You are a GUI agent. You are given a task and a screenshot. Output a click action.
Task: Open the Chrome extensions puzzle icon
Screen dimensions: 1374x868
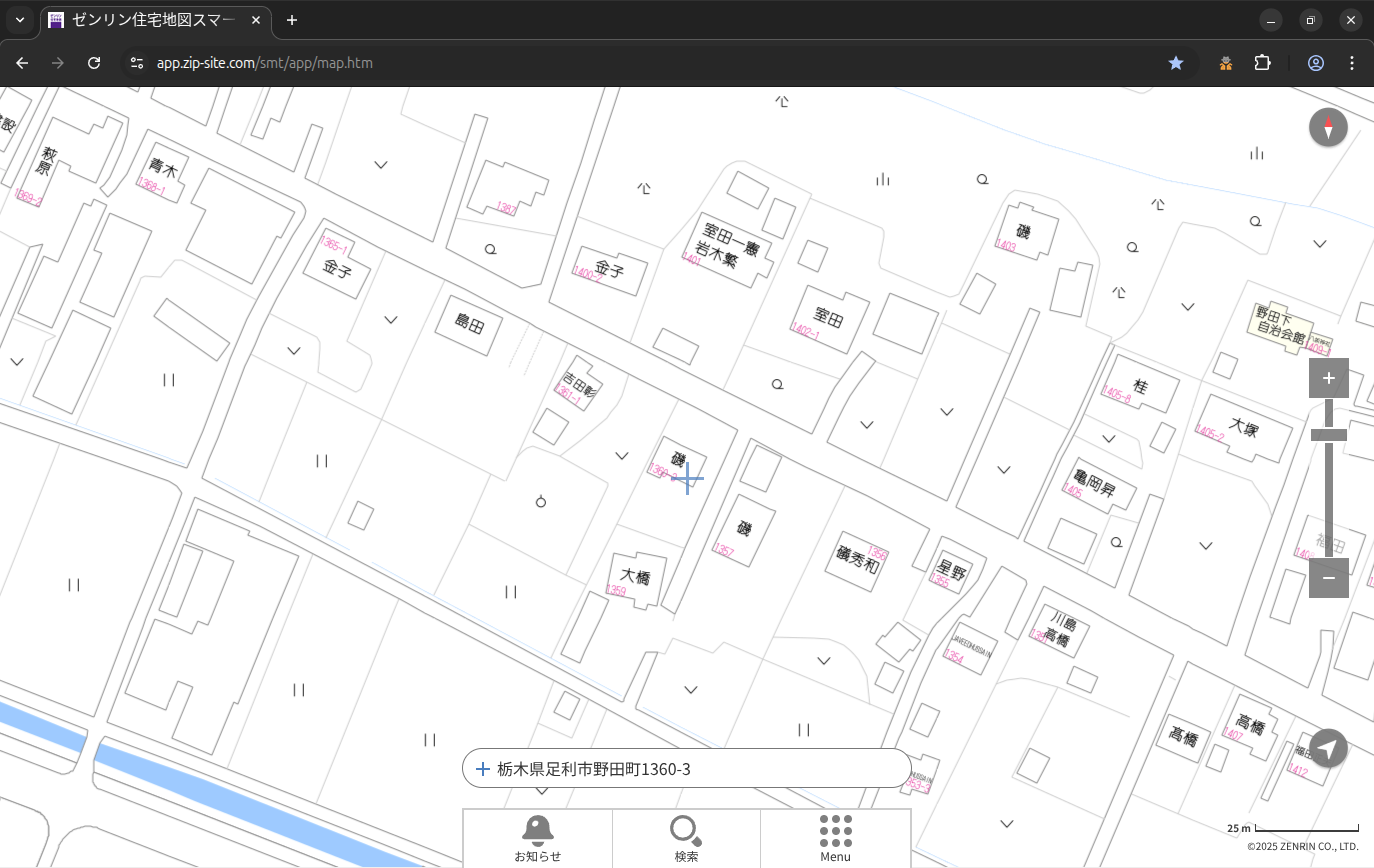tap(1262, 63)
